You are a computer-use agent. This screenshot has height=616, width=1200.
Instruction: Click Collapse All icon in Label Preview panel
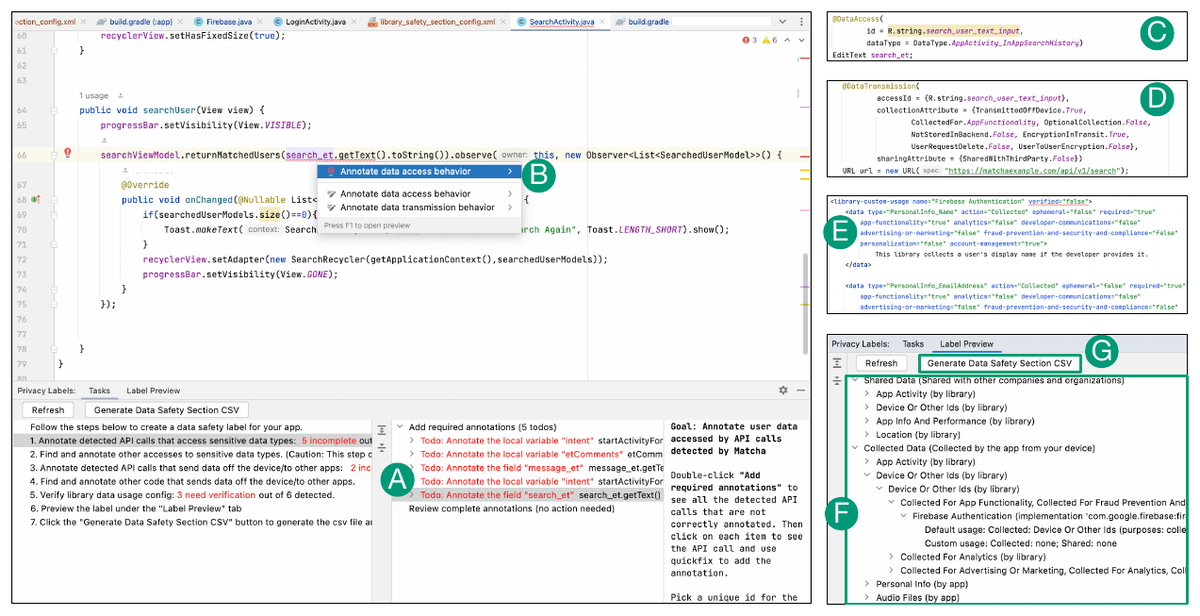pos(838,380)
